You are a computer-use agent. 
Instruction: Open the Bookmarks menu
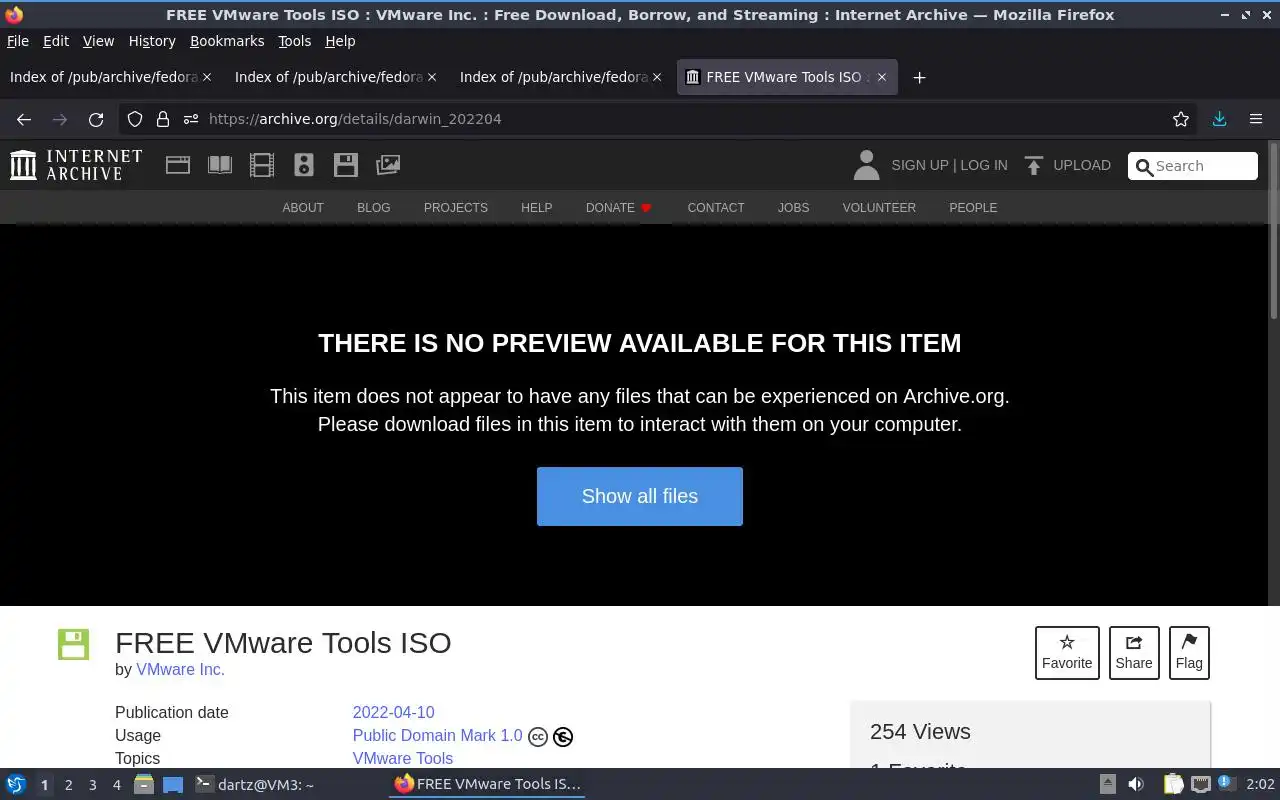227,41
